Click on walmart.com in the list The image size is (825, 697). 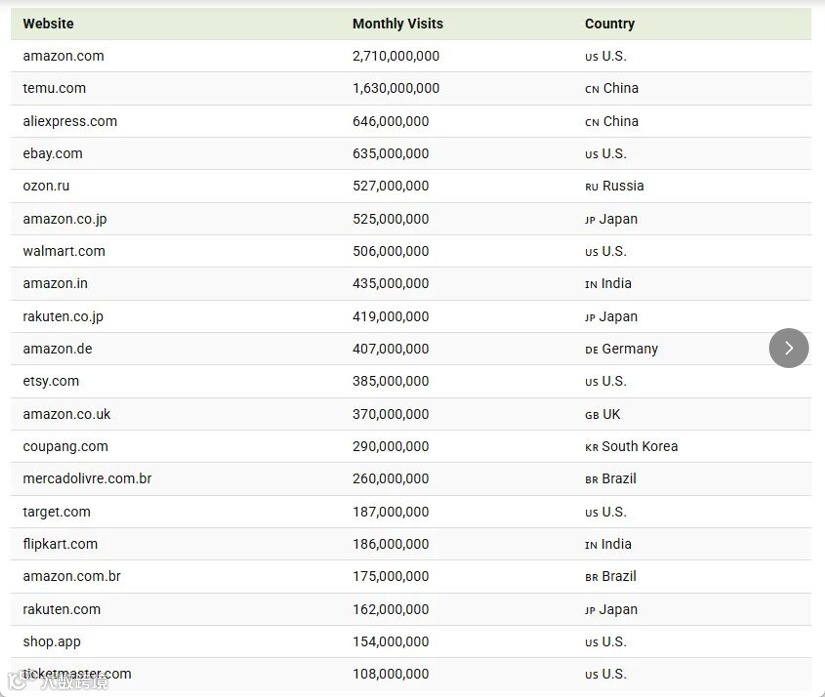click(64, 251)
